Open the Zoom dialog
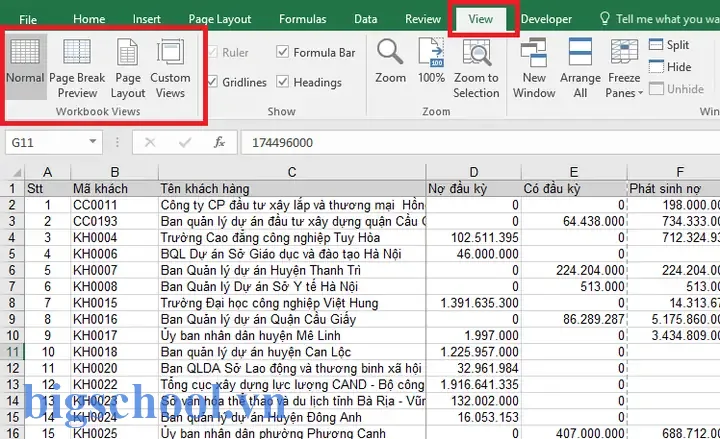This screenshot has height=439, width=720. click(390, 61)
